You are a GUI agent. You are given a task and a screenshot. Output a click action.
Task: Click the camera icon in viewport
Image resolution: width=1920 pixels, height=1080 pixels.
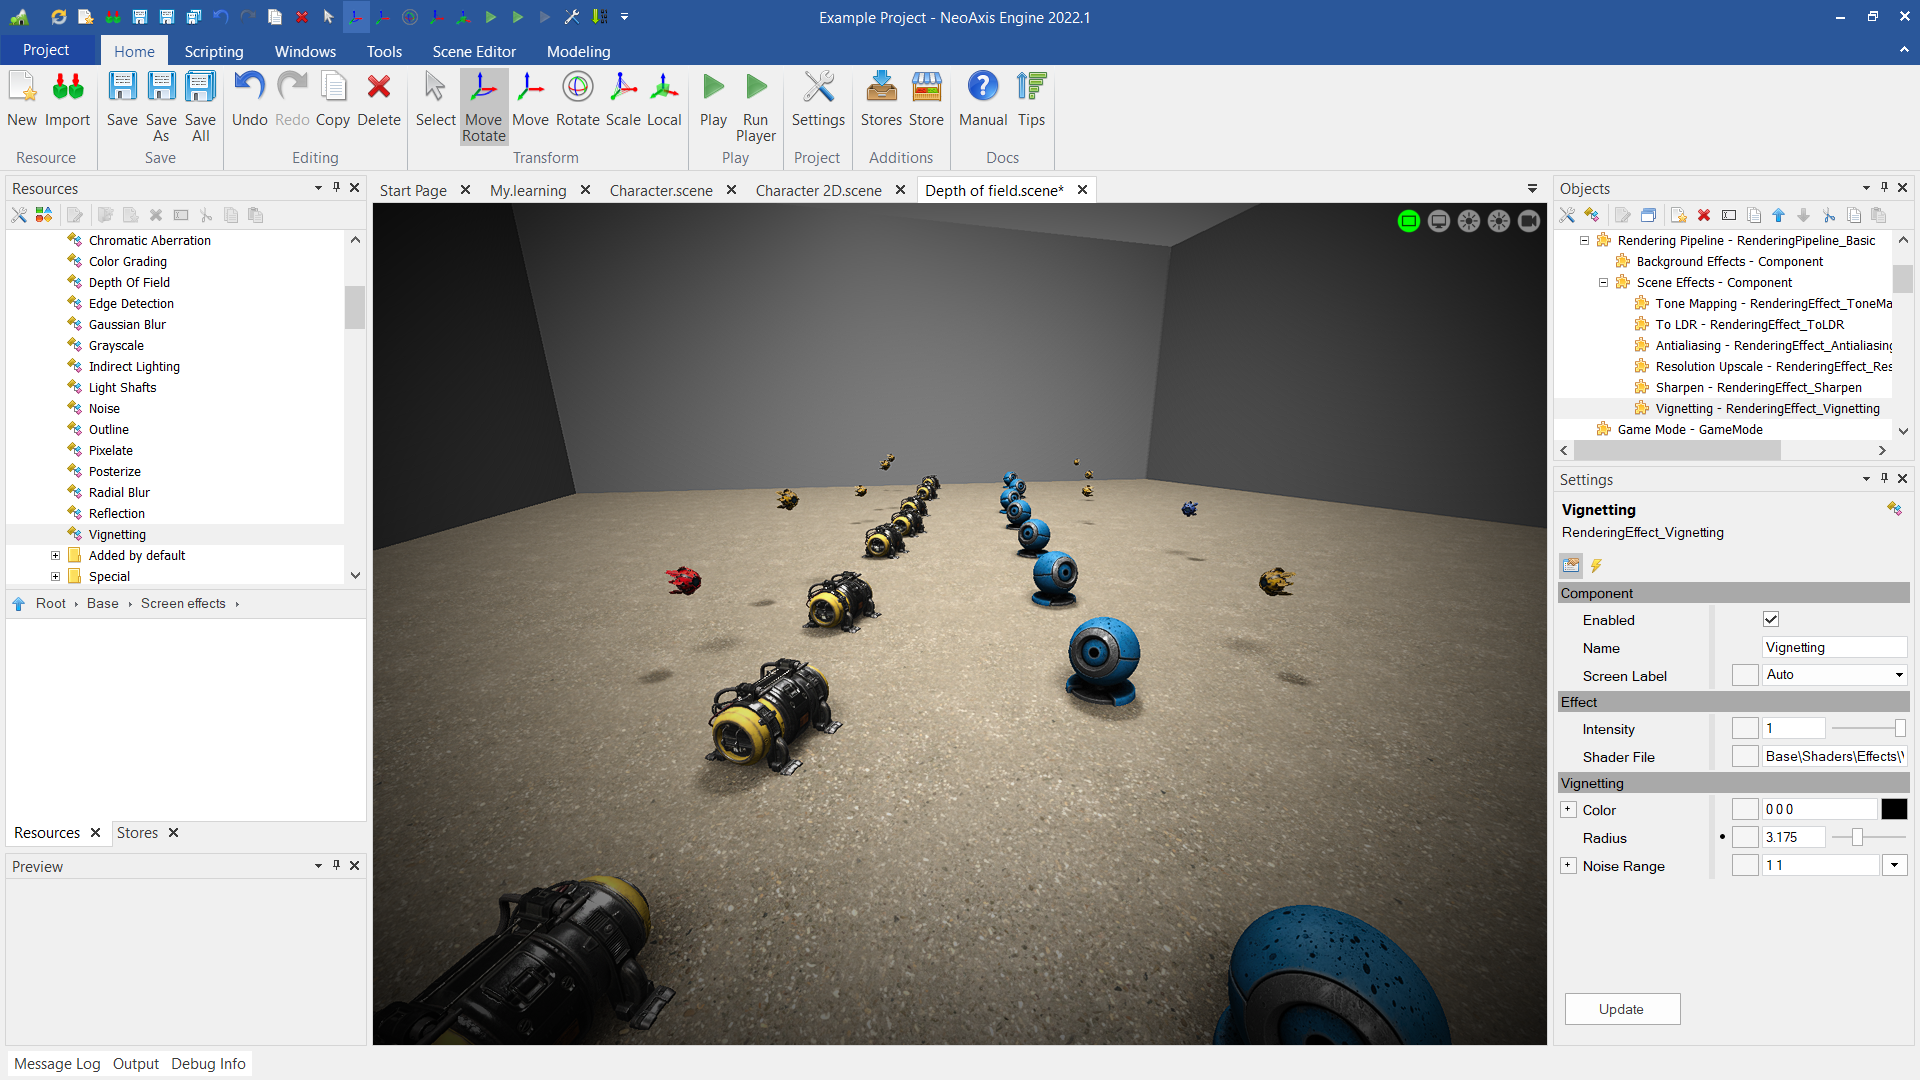tap(1529, 222)
